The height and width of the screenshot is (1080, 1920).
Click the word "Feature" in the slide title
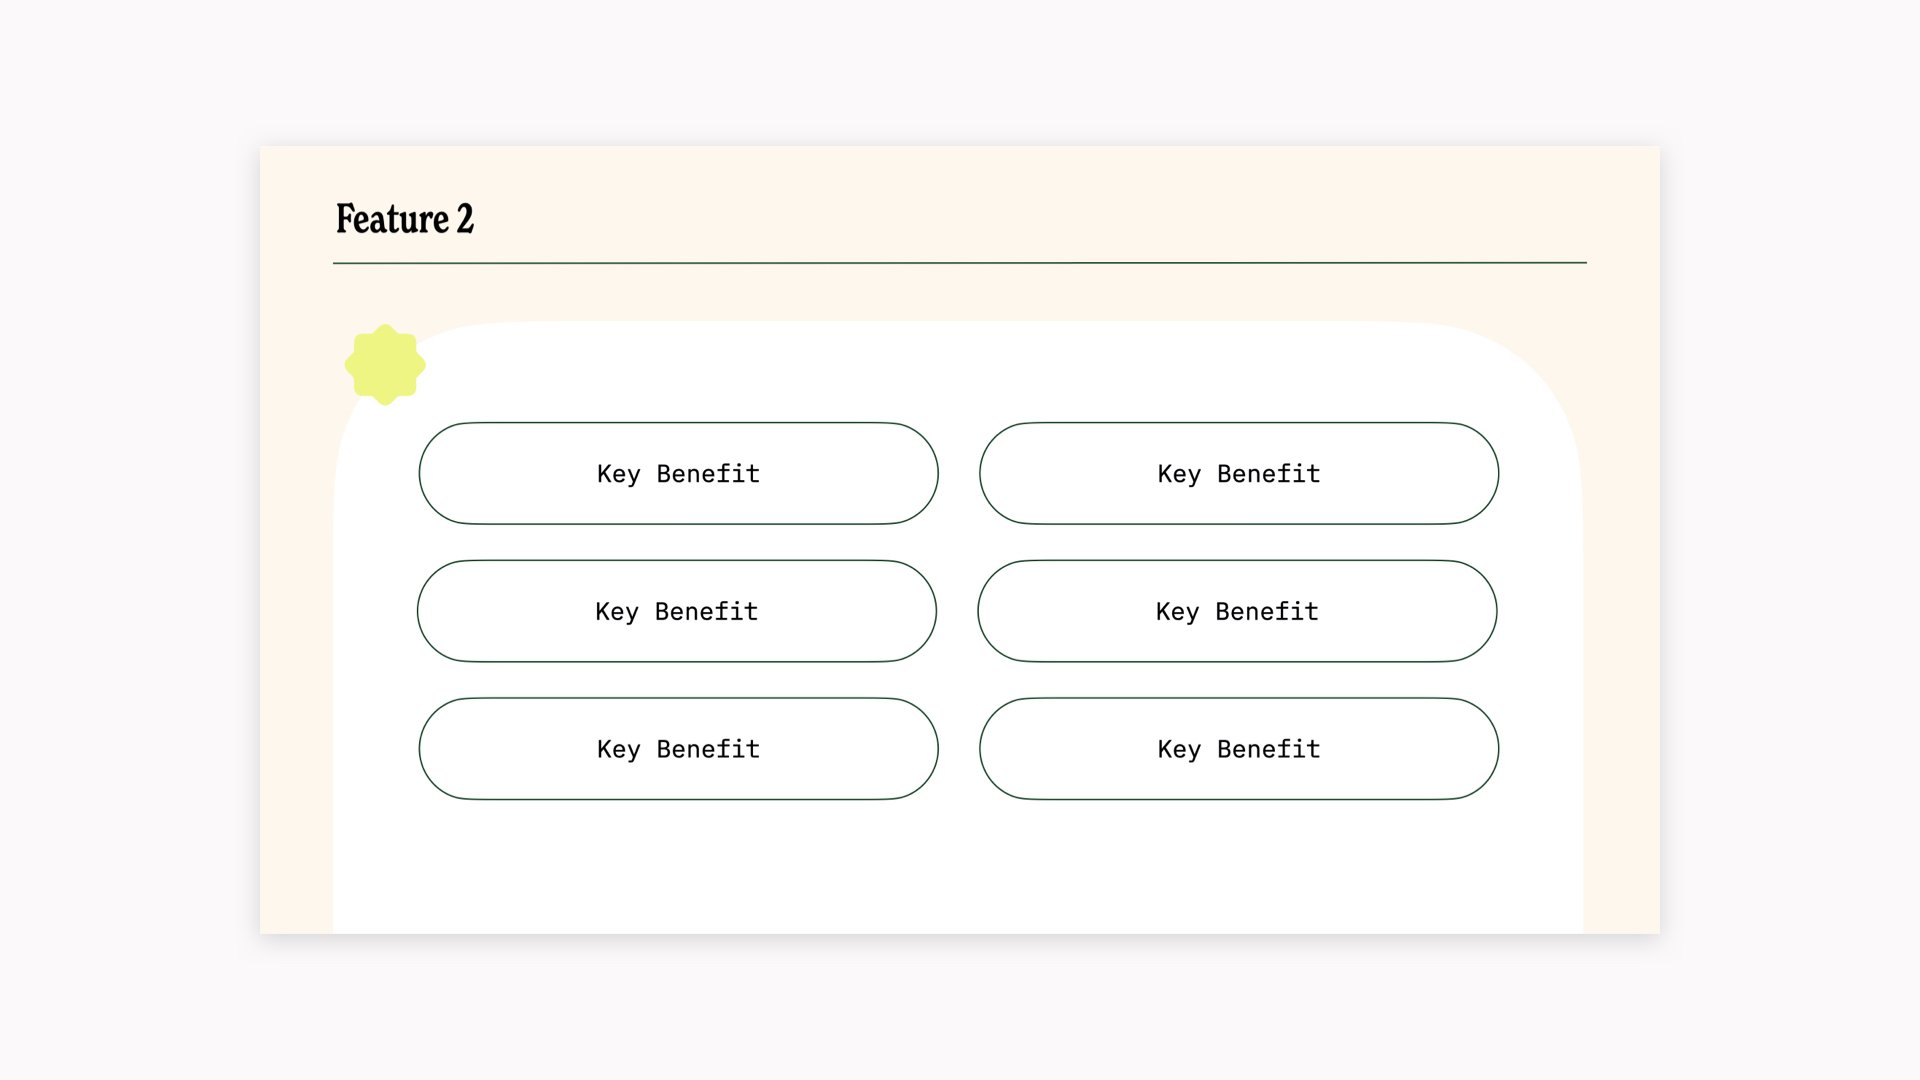[392, 219]
